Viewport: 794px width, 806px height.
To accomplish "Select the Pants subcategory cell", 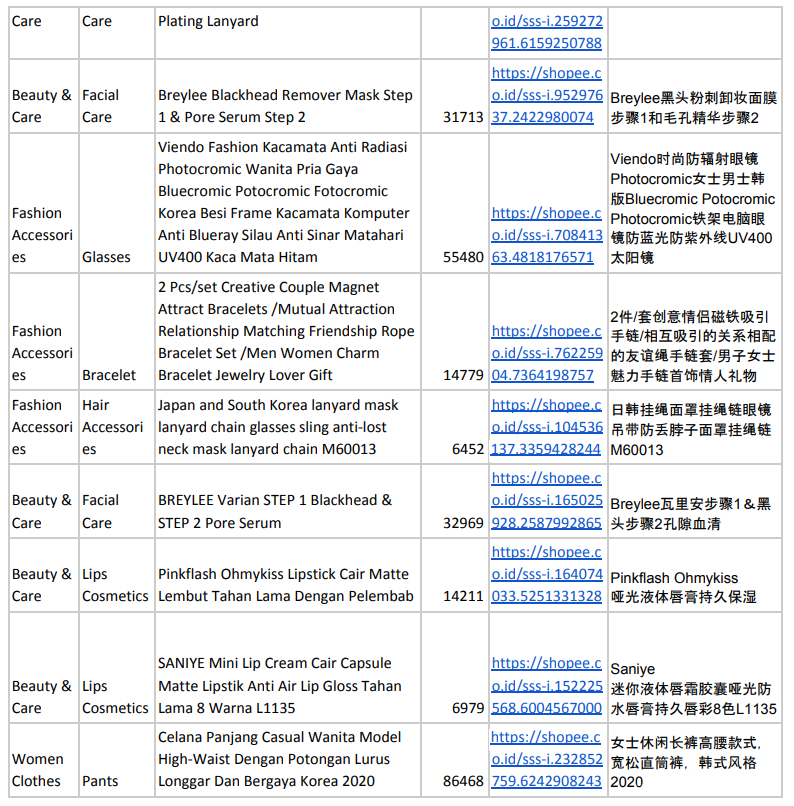I will tap(100, 781).
